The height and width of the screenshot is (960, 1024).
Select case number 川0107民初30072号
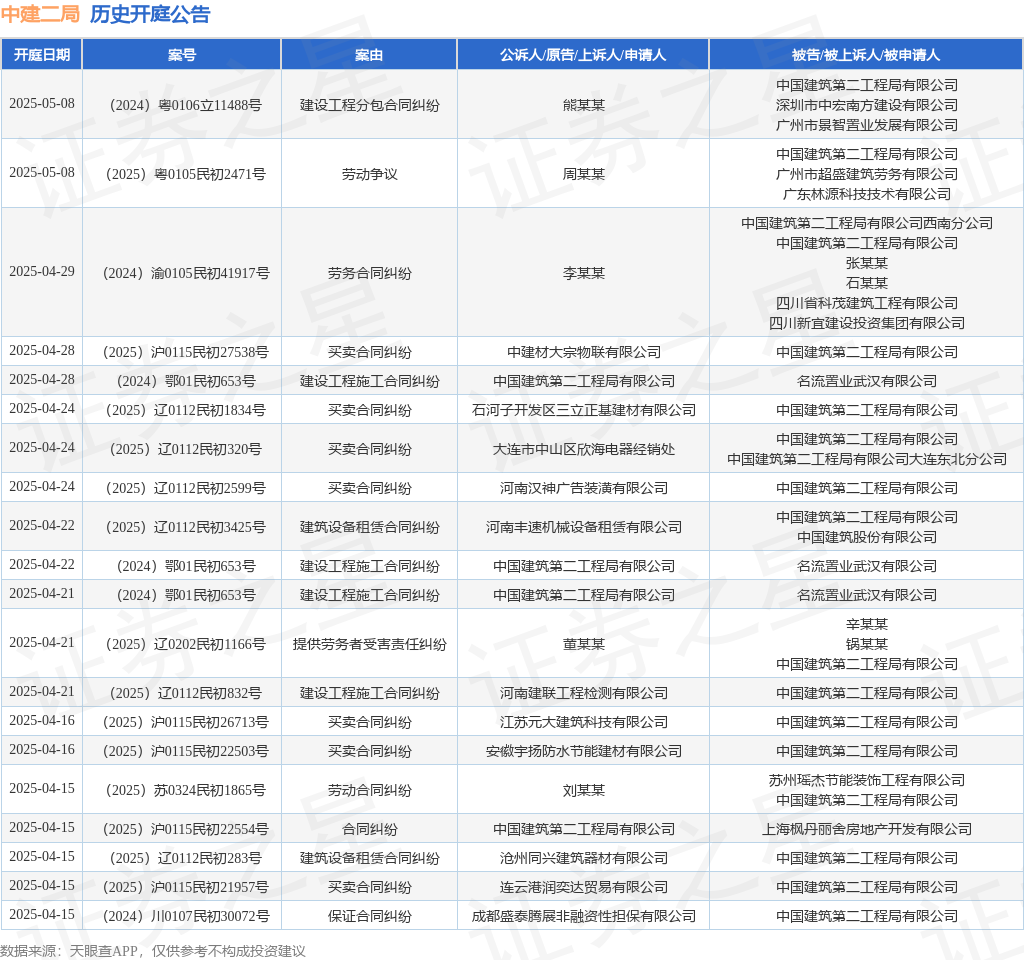pos(185,916)
